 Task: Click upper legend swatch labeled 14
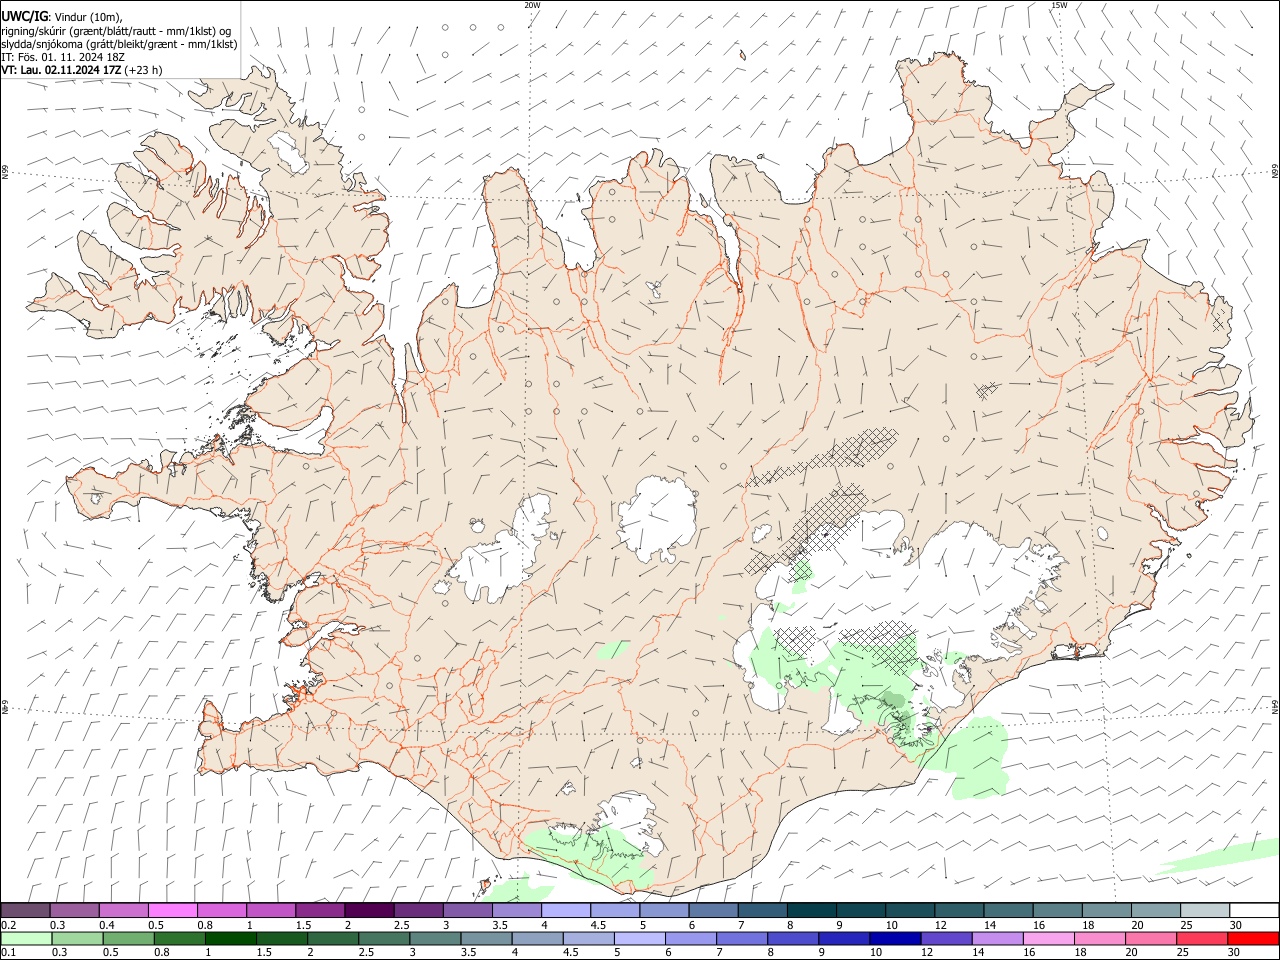pos(1008,910)
